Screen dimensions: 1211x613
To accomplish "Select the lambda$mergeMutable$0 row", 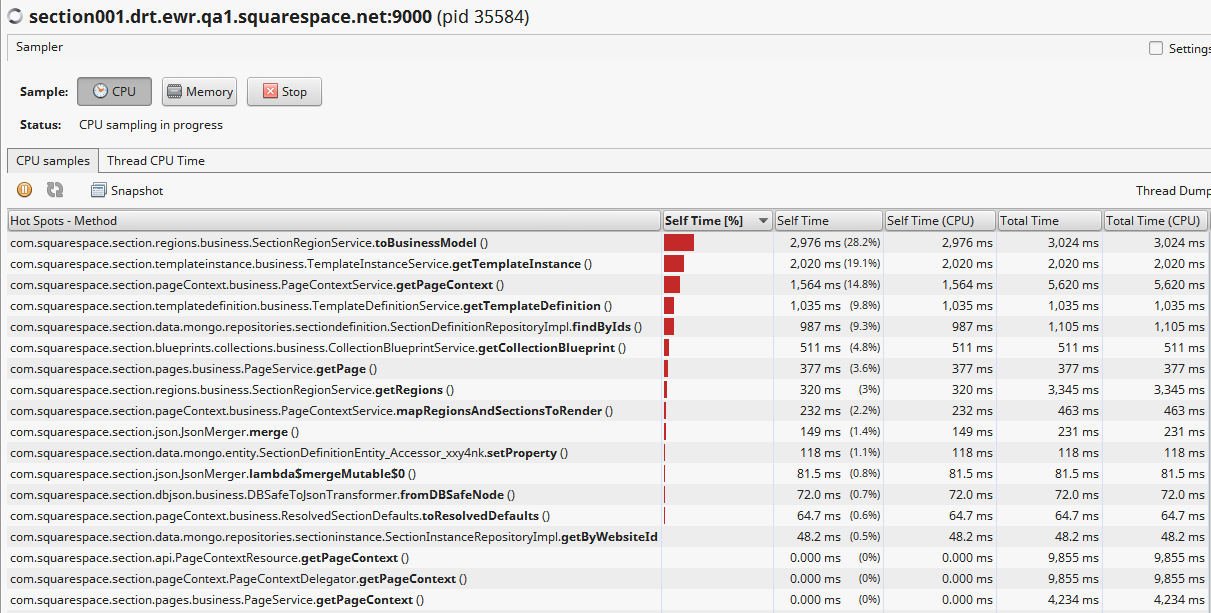I will pos(608,473).
